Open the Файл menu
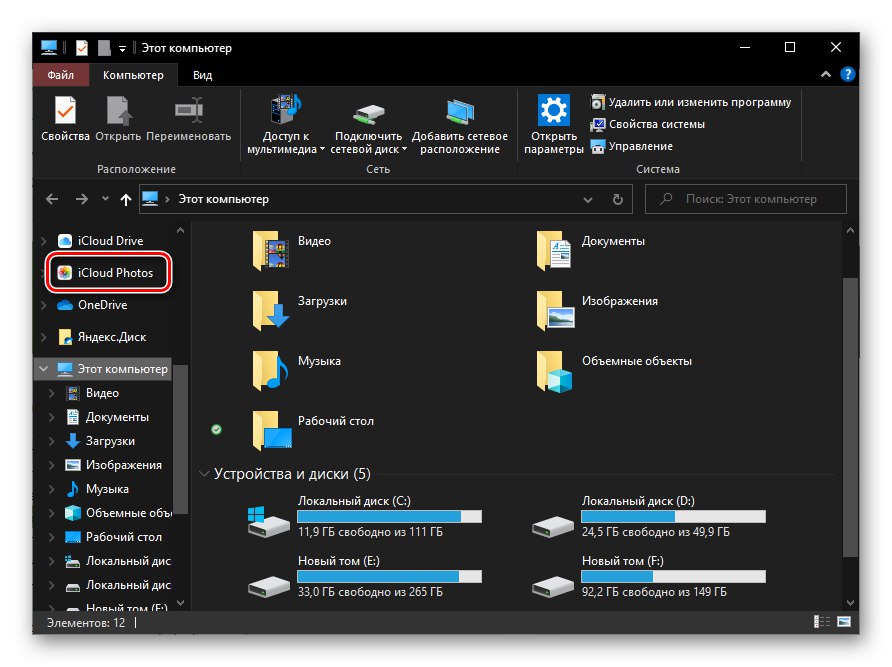 (x=61, y=75)
